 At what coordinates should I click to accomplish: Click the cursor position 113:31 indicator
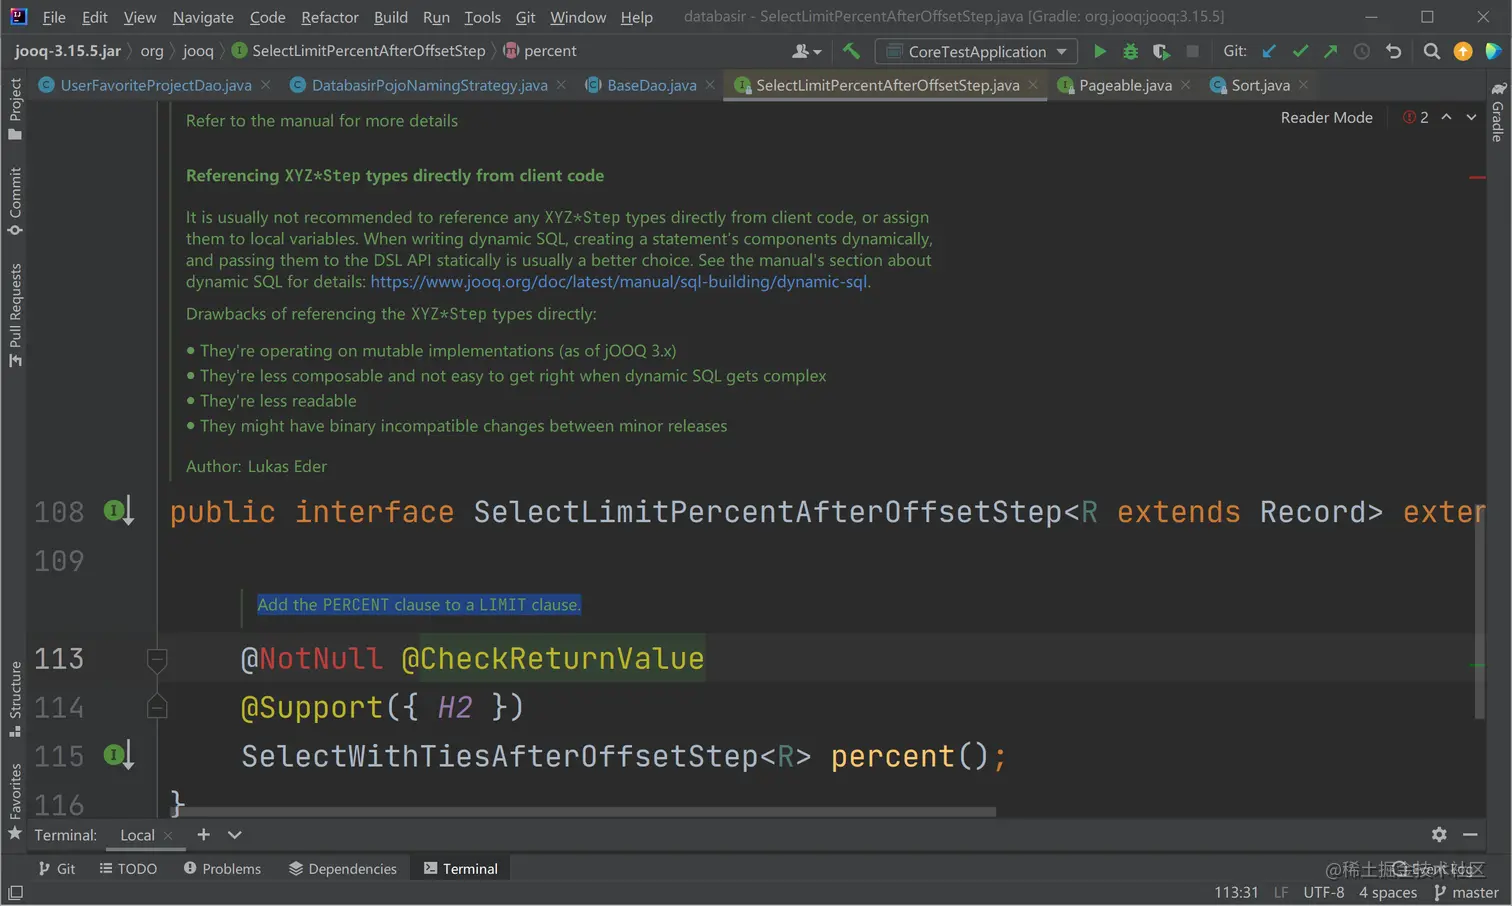[x=1236, y=892]
